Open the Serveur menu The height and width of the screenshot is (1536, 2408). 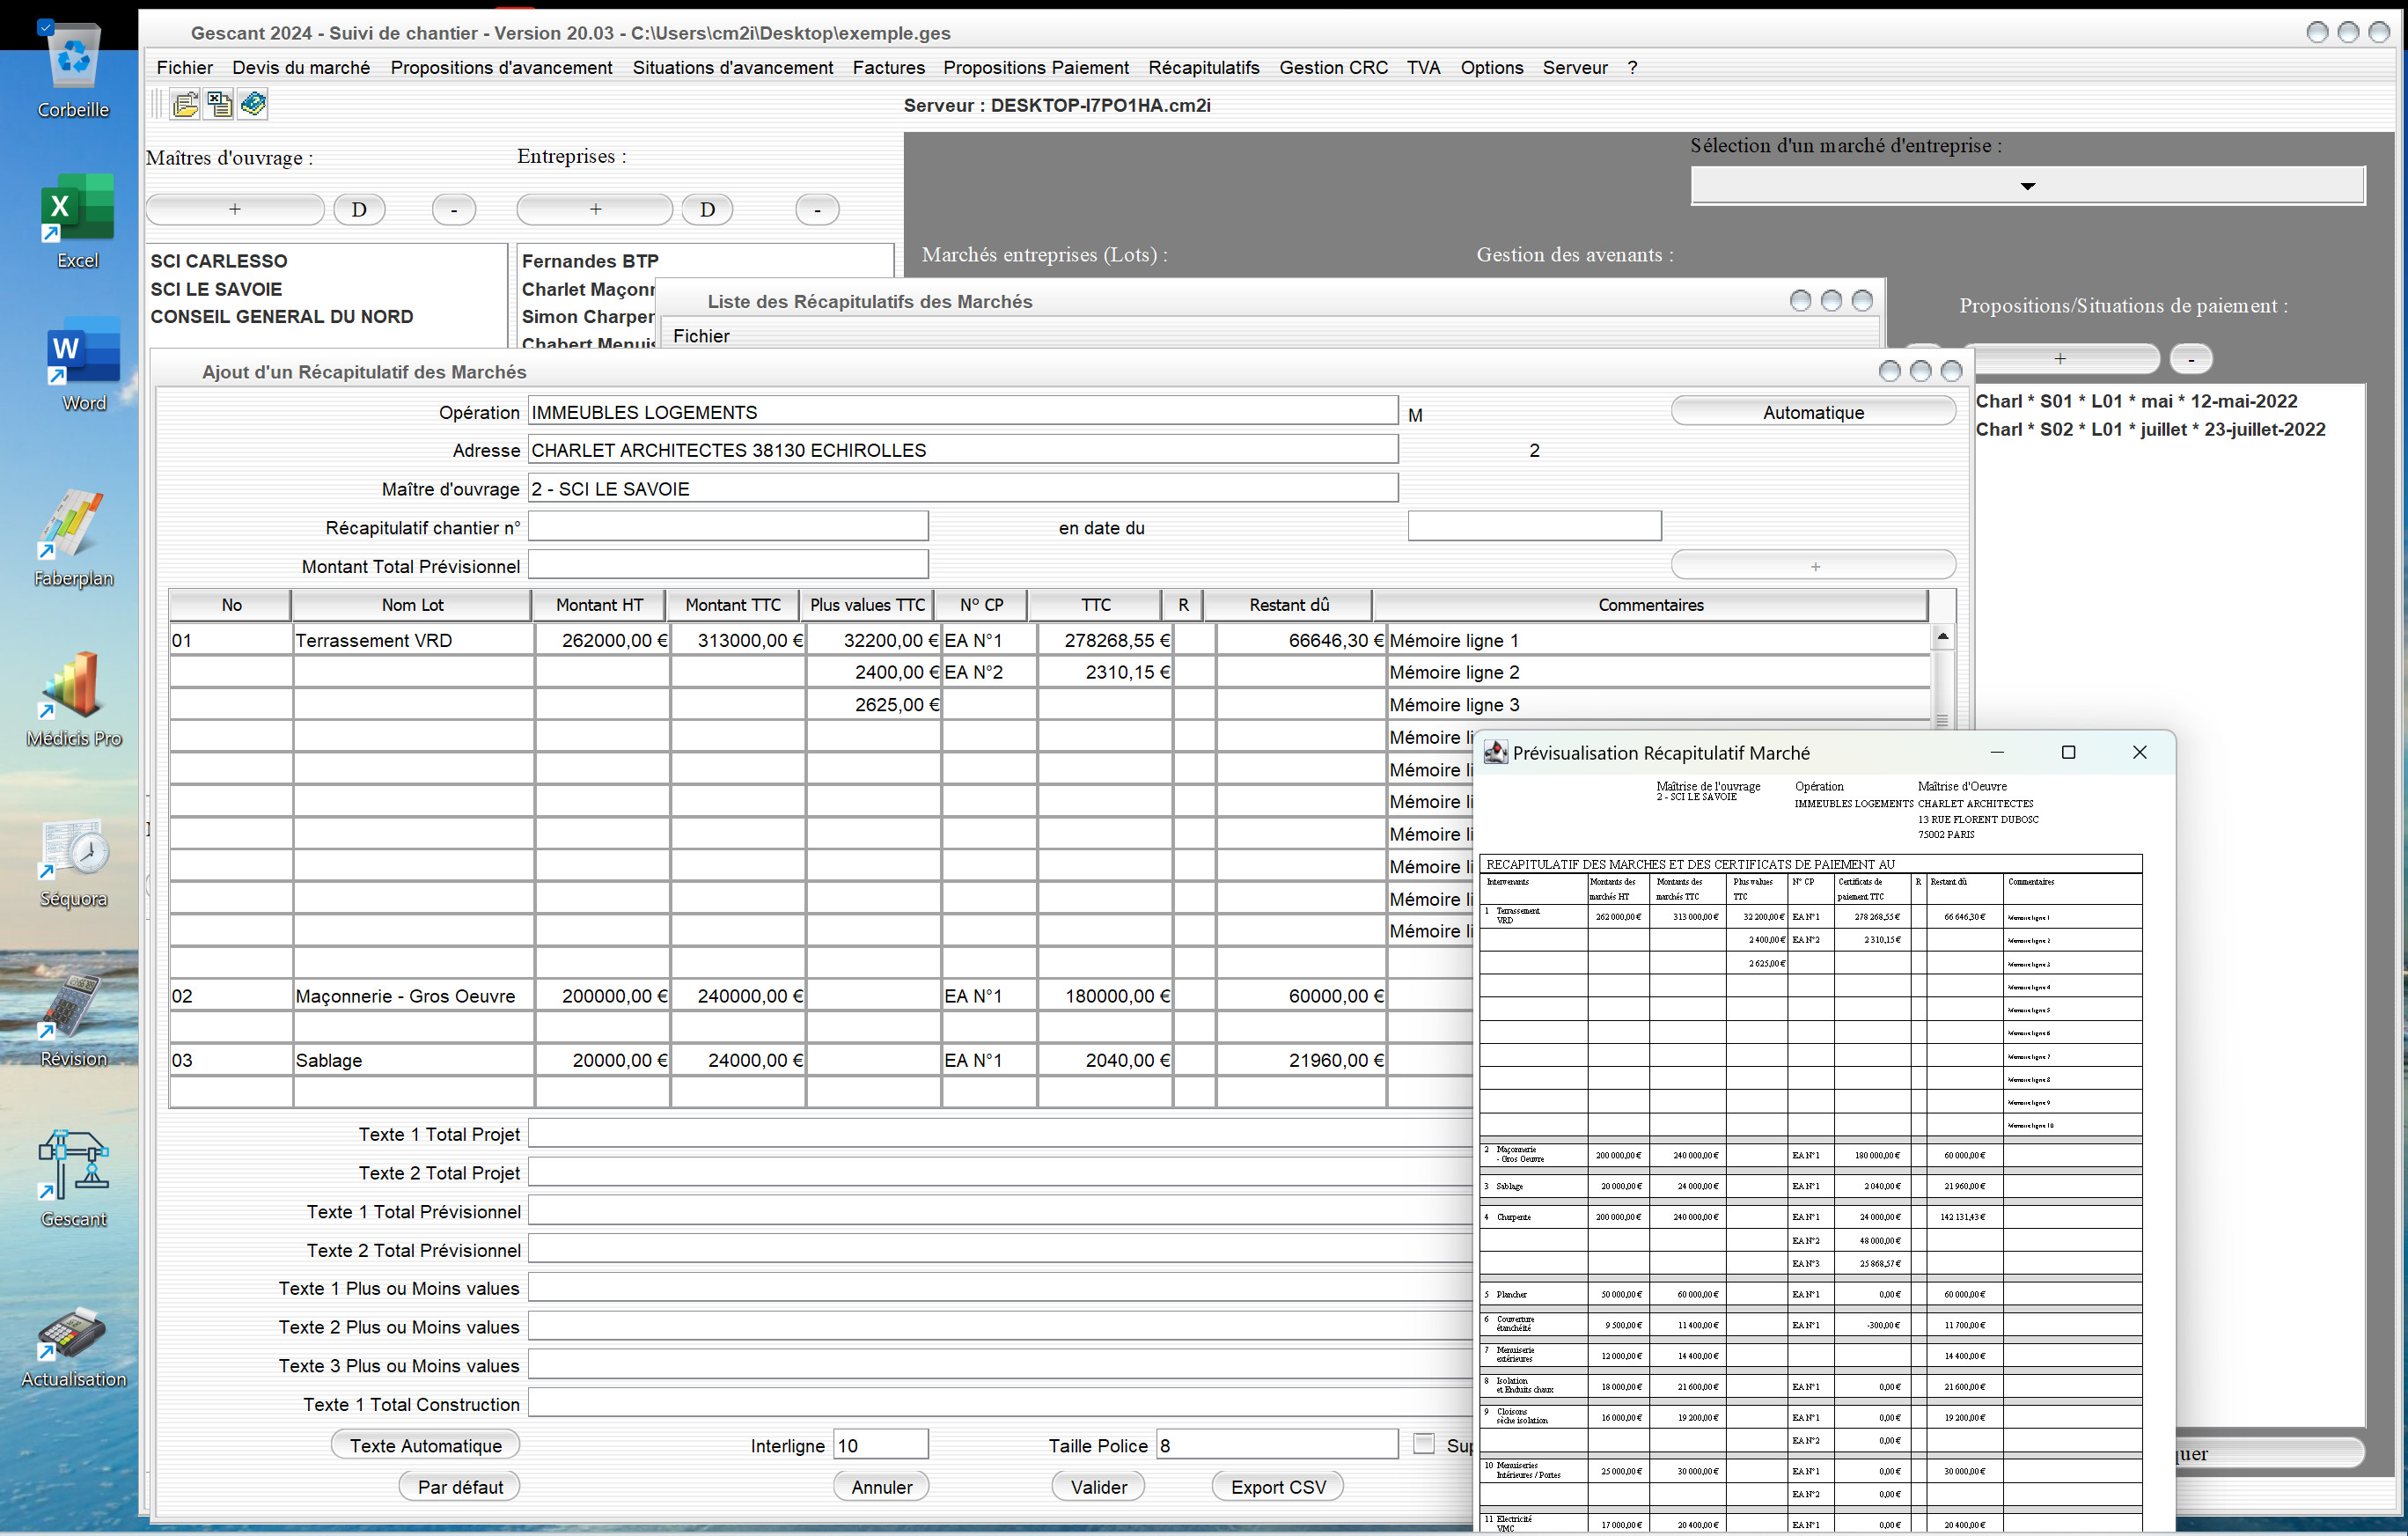click(1575, 67)
